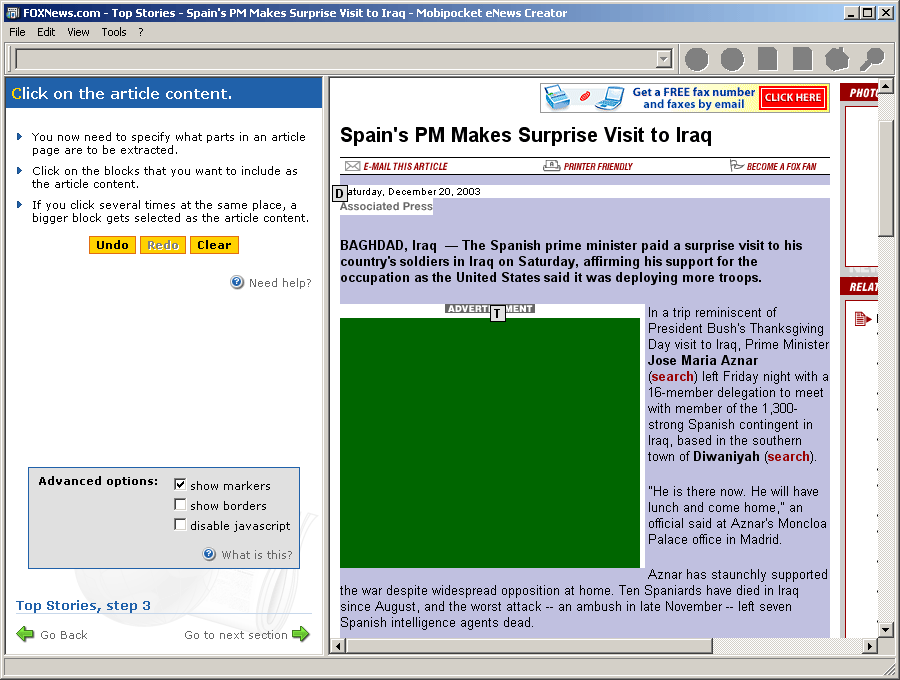The width and height of the screenshot is (900, 680).
Task: Click the Associated Press byline
Action: (x=386, y=207)
